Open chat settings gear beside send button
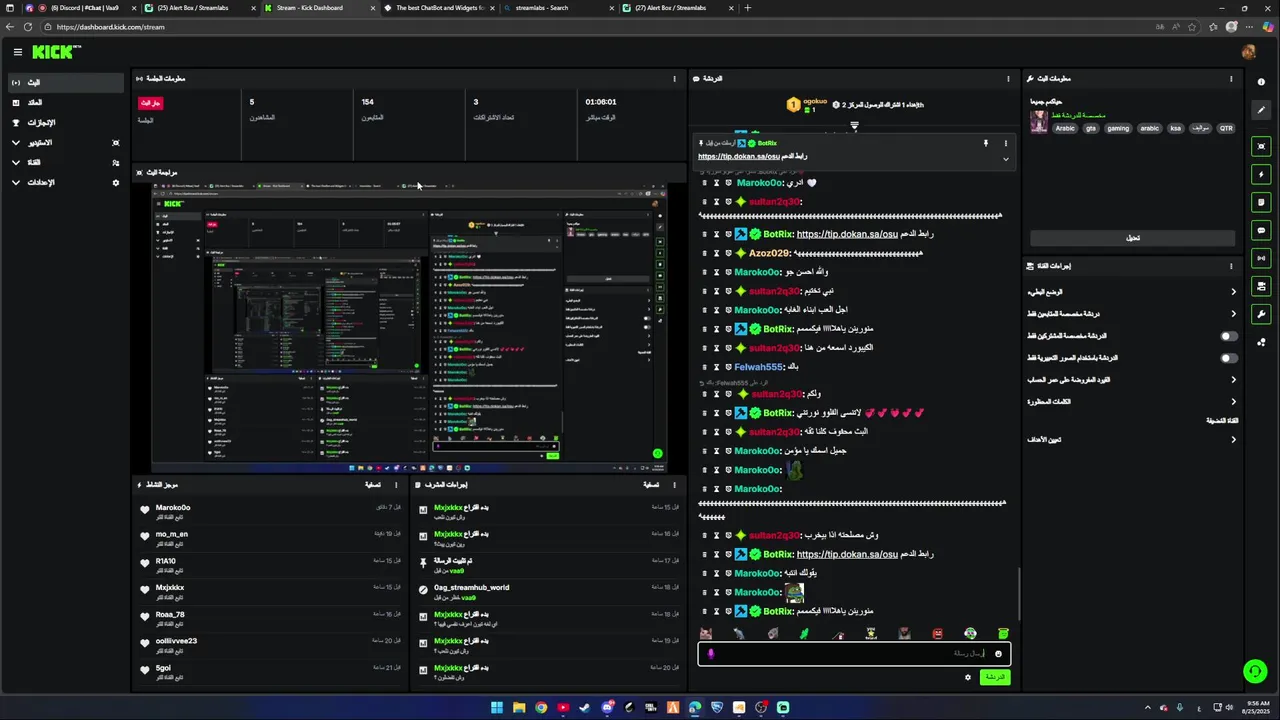This screenshot has width=1280, height=720. coord(967,677)
